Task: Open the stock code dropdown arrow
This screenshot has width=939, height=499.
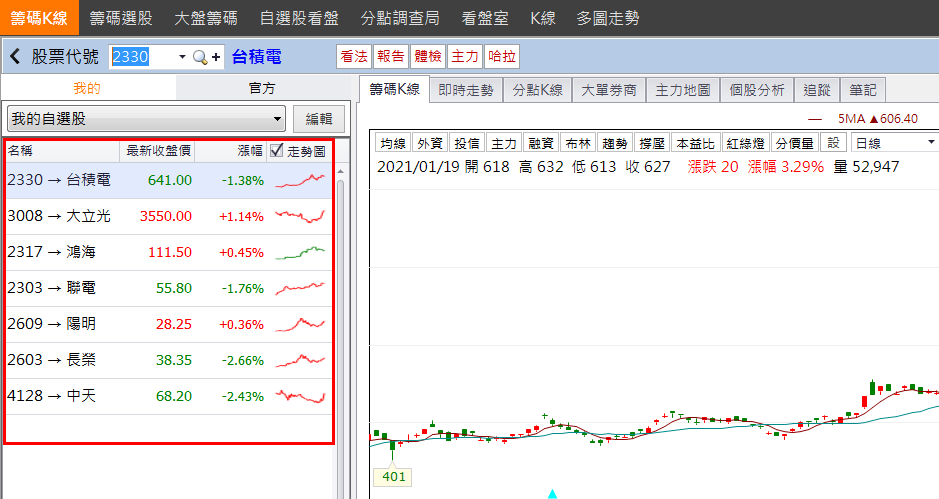Action: (182, 57)
